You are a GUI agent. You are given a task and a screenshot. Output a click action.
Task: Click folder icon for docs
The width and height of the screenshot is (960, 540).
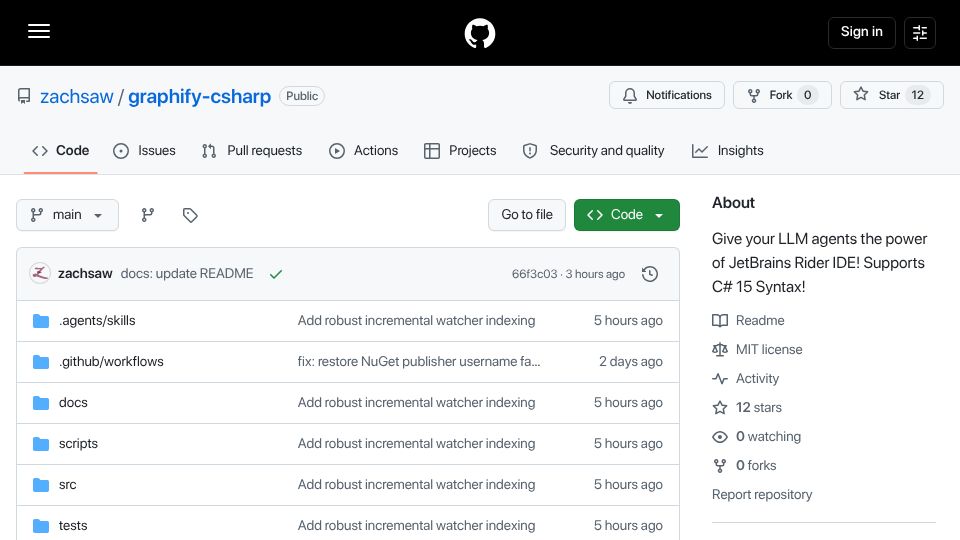tap(41, 403)
